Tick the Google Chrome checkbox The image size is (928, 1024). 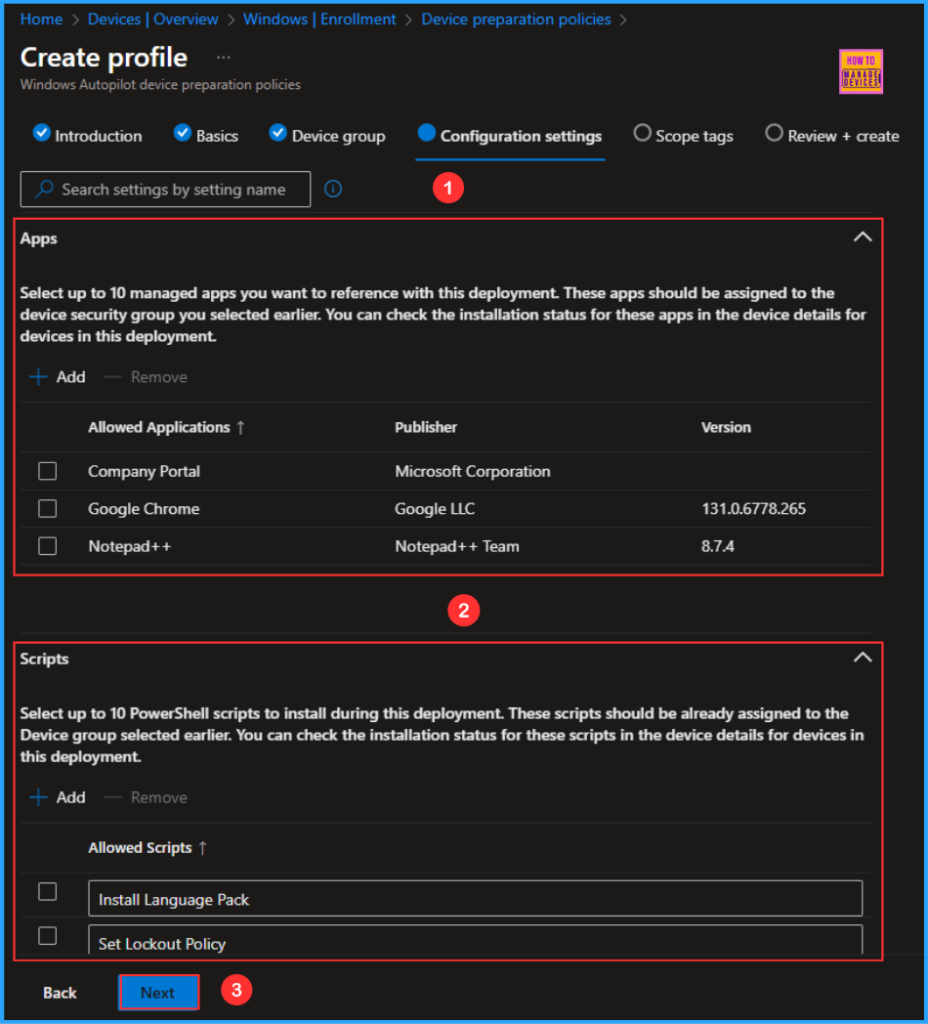[x=48, y=509]
